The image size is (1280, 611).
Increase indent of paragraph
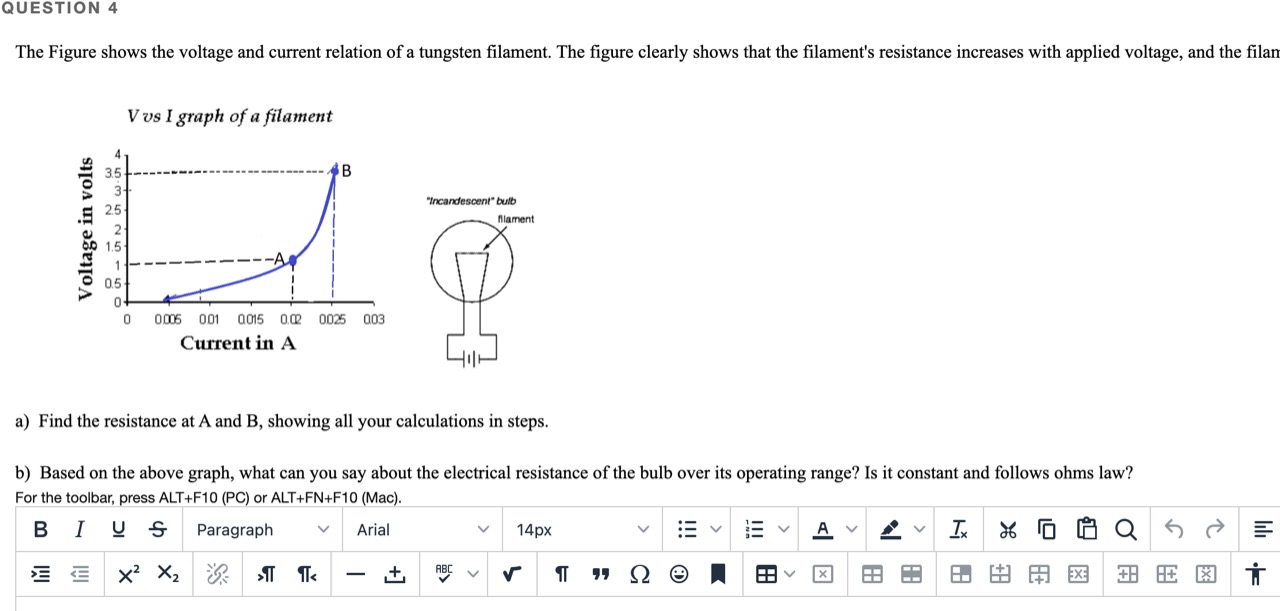point(41,574)
